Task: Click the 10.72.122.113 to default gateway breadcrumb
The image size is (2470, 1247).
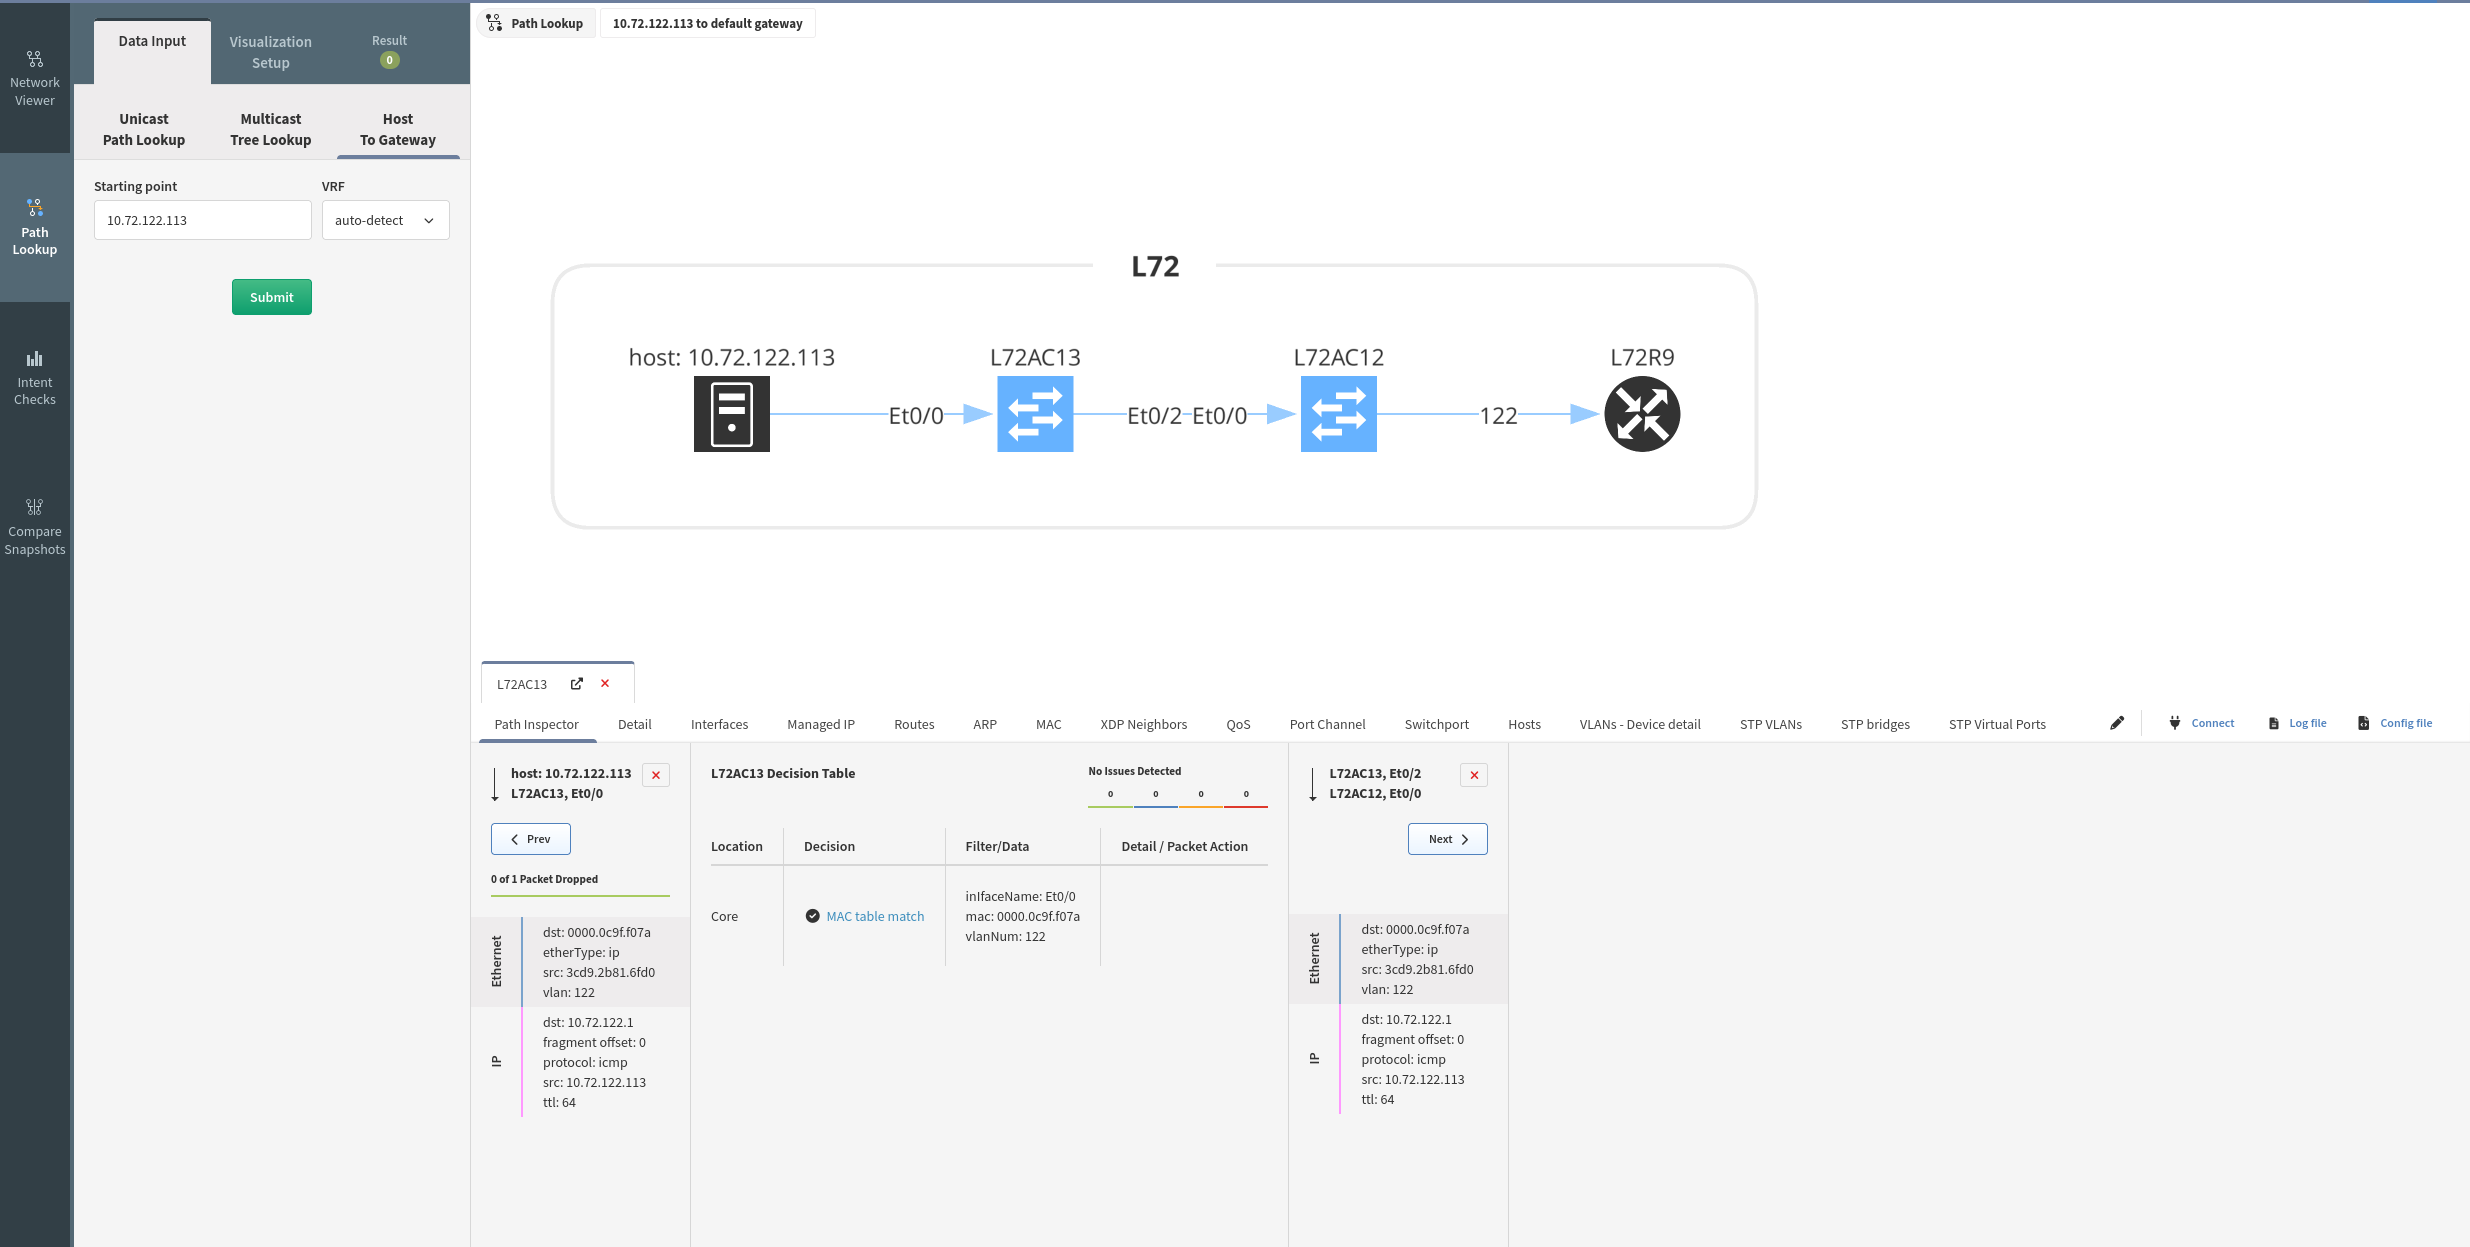Action: point(707,23)
